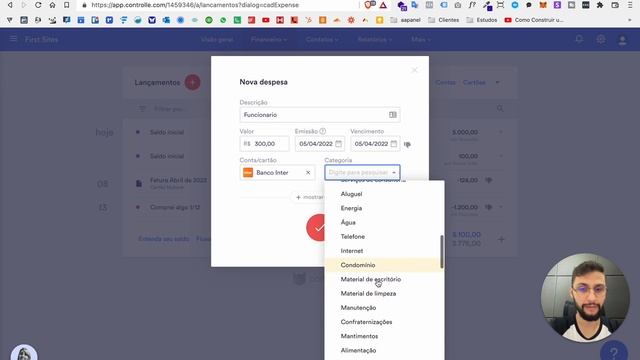Open the Emissão date calendar icon
The image size is (640, 360).
338,144
